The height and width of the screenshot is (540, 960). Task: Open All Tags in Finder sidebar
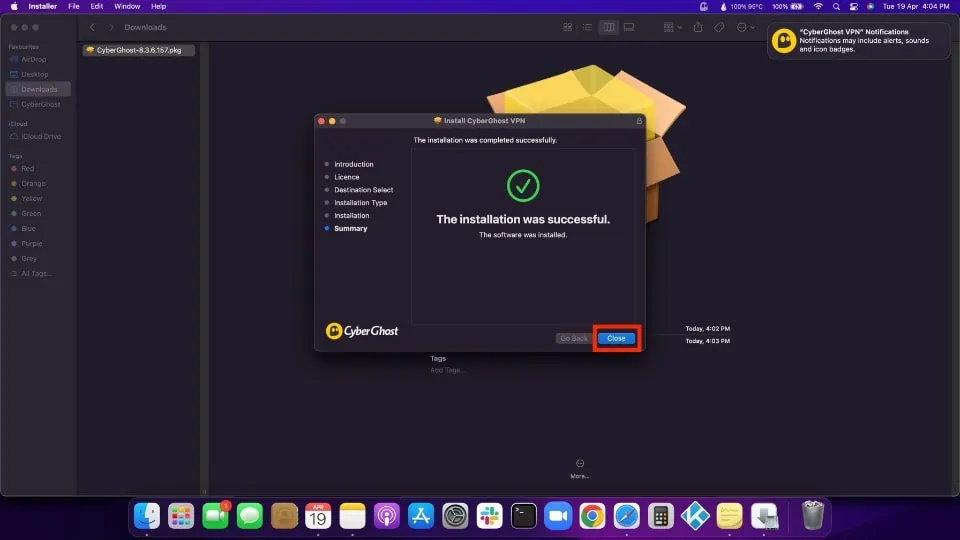tap(36, 274)
